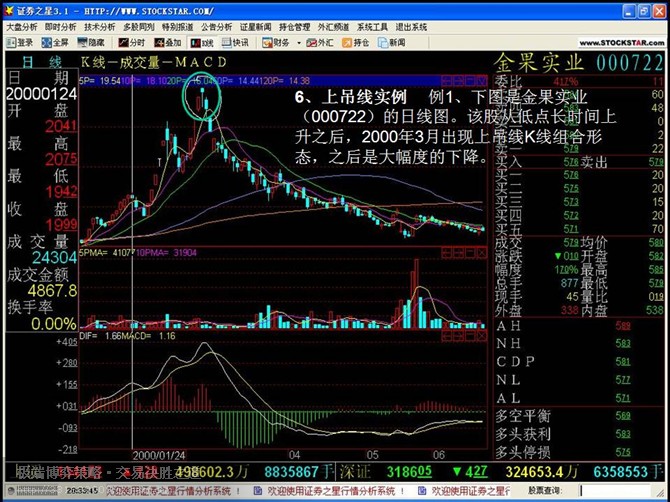This screenshot has height=502, width=670.
Task: Click the opening price 2041
Action: [x=61, y=126]
